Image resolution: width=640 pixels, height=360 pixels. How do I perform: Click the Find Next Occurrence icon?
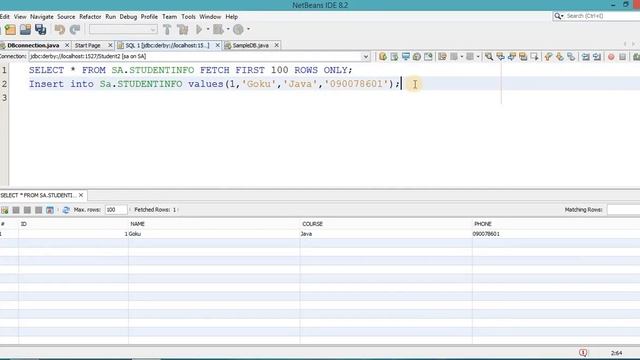[511, 57]
